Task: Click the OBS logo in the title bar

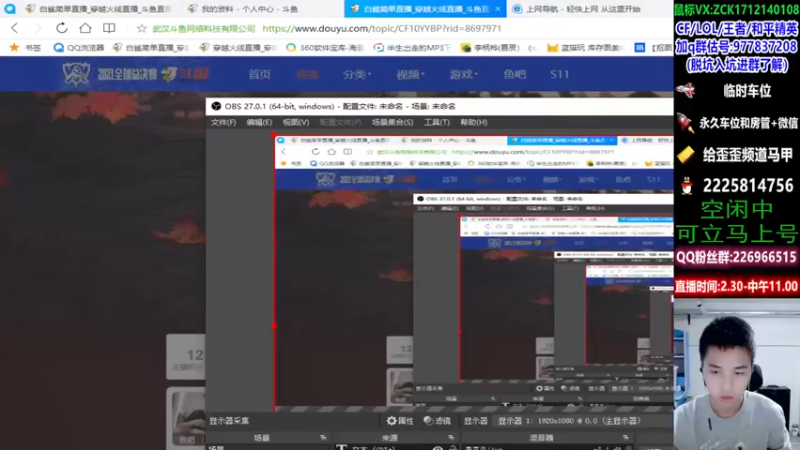Action: pos(216,106)
